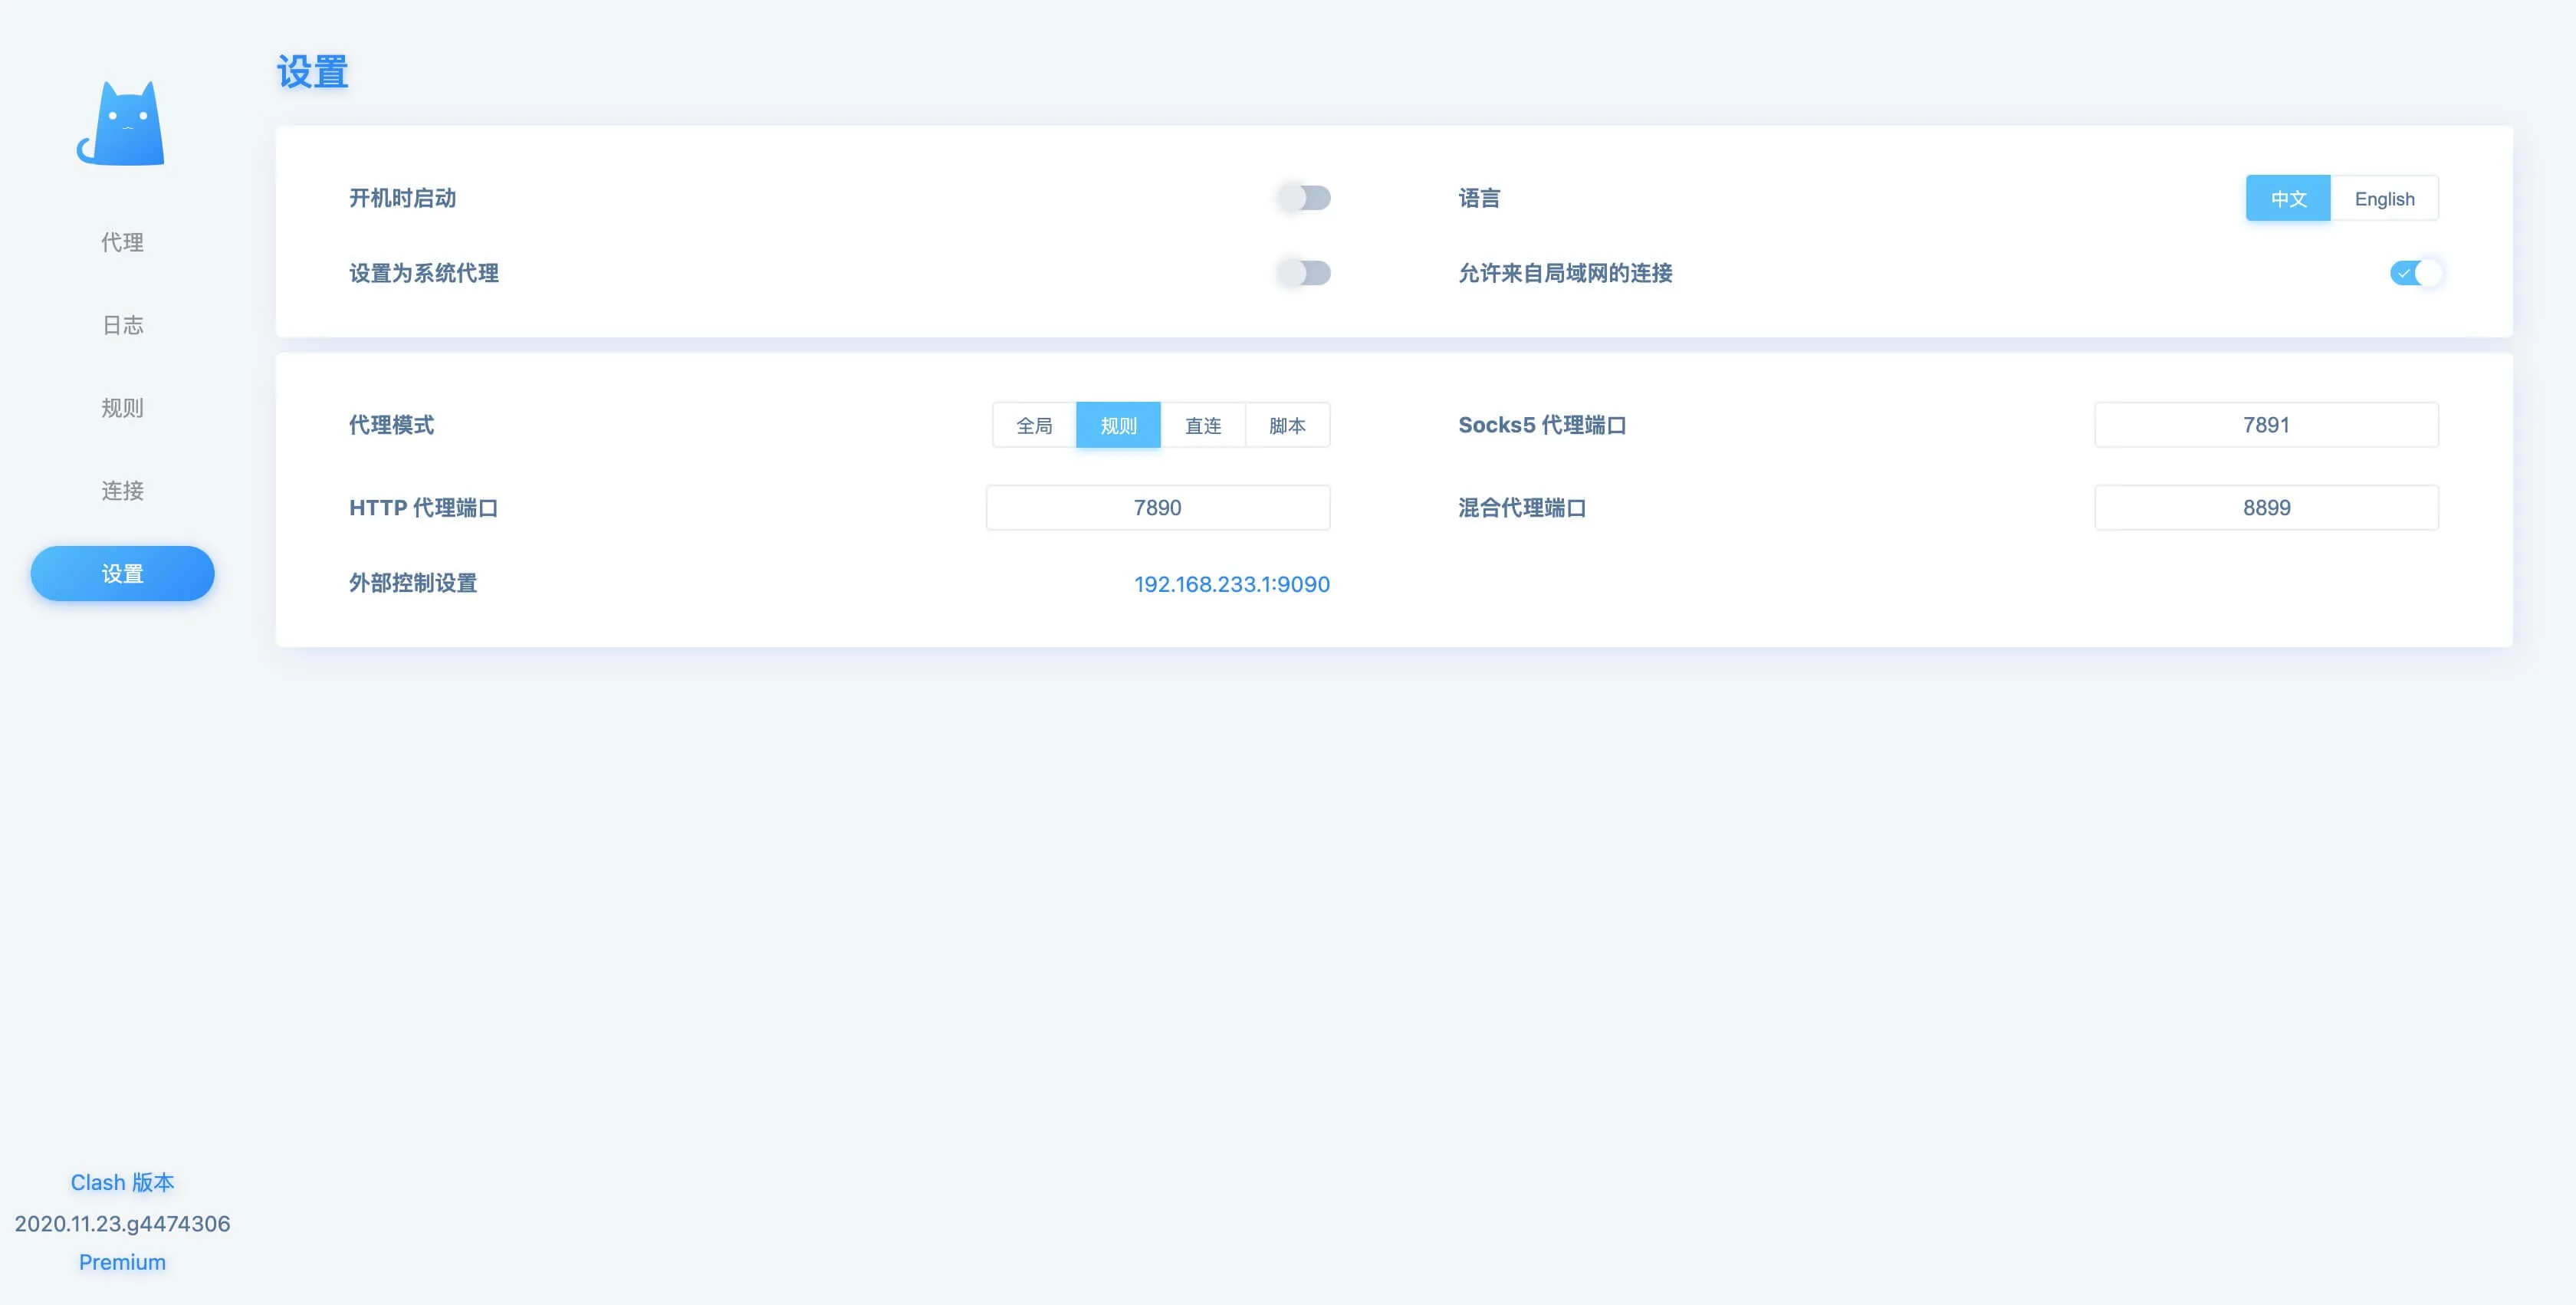Image resolution: width=2576 pixels, height=1305 pixels.
Task: Click the 混合代理端口 input field
Action: 2266,508
